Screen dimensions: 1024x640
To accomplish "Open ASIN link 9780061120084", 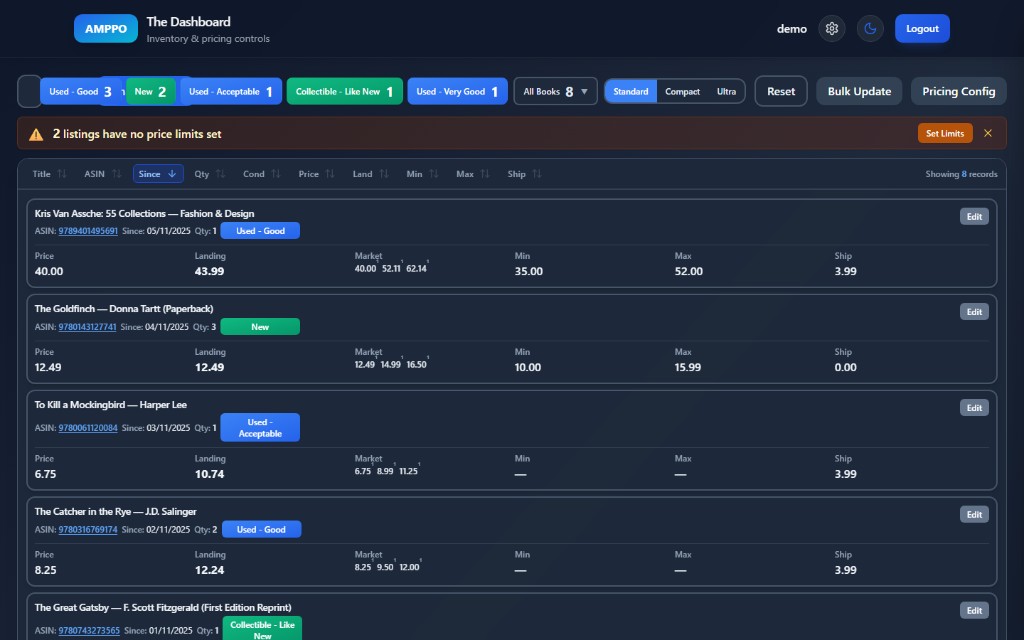I will 88,428.
